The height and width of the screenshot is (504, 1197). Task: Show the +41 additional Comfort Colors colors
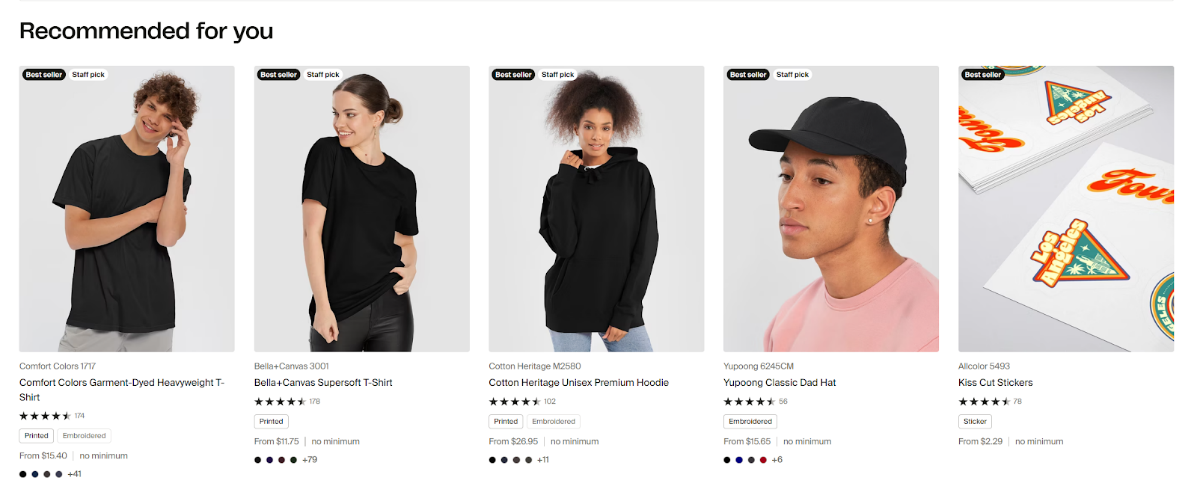(74, 474)
